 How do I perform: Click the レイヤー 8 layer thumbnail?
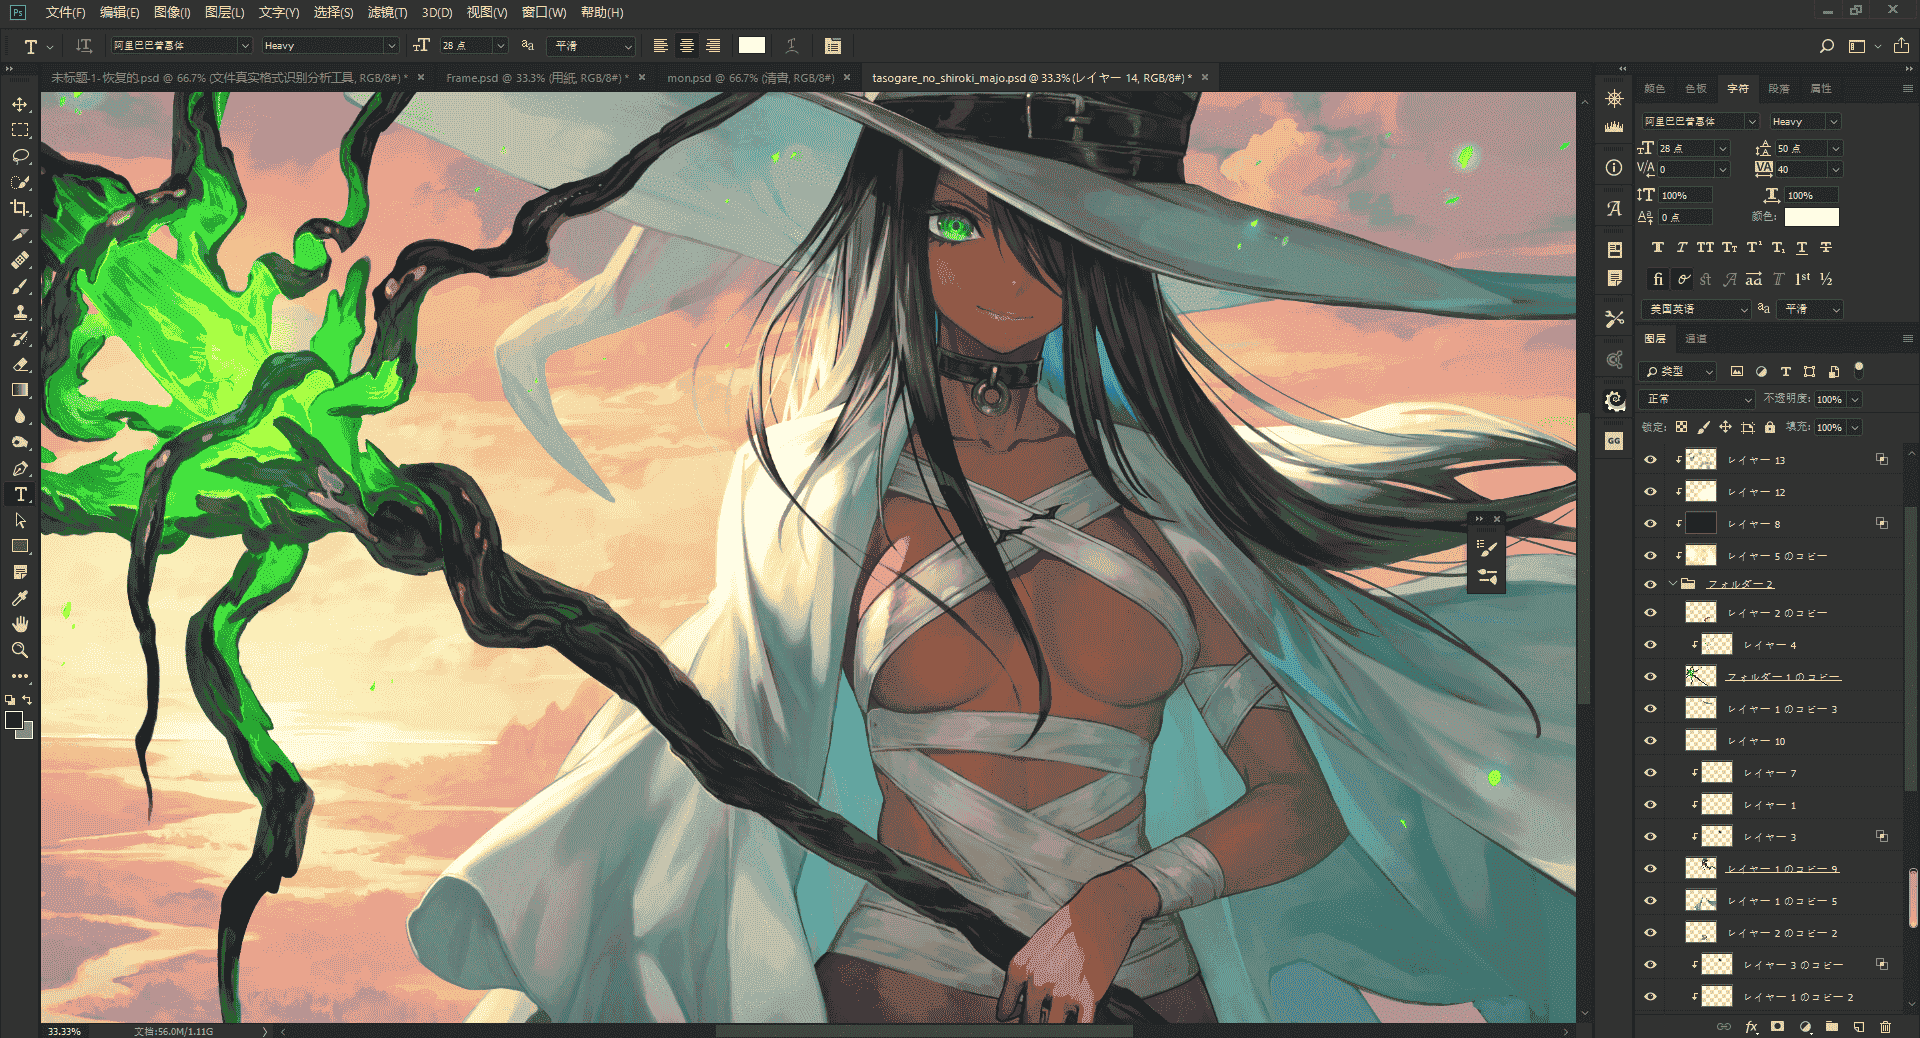pos(1701,523)
